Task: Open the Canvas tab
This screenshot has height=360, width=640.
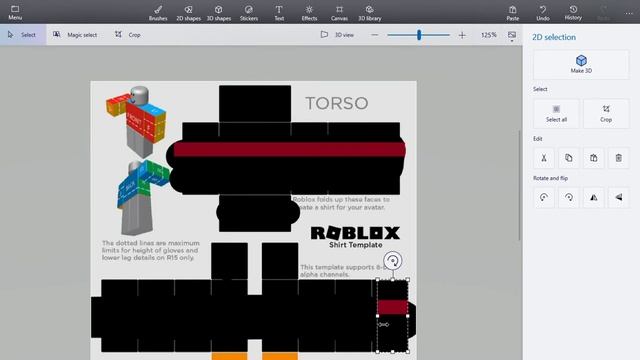Action: point(339,13)
